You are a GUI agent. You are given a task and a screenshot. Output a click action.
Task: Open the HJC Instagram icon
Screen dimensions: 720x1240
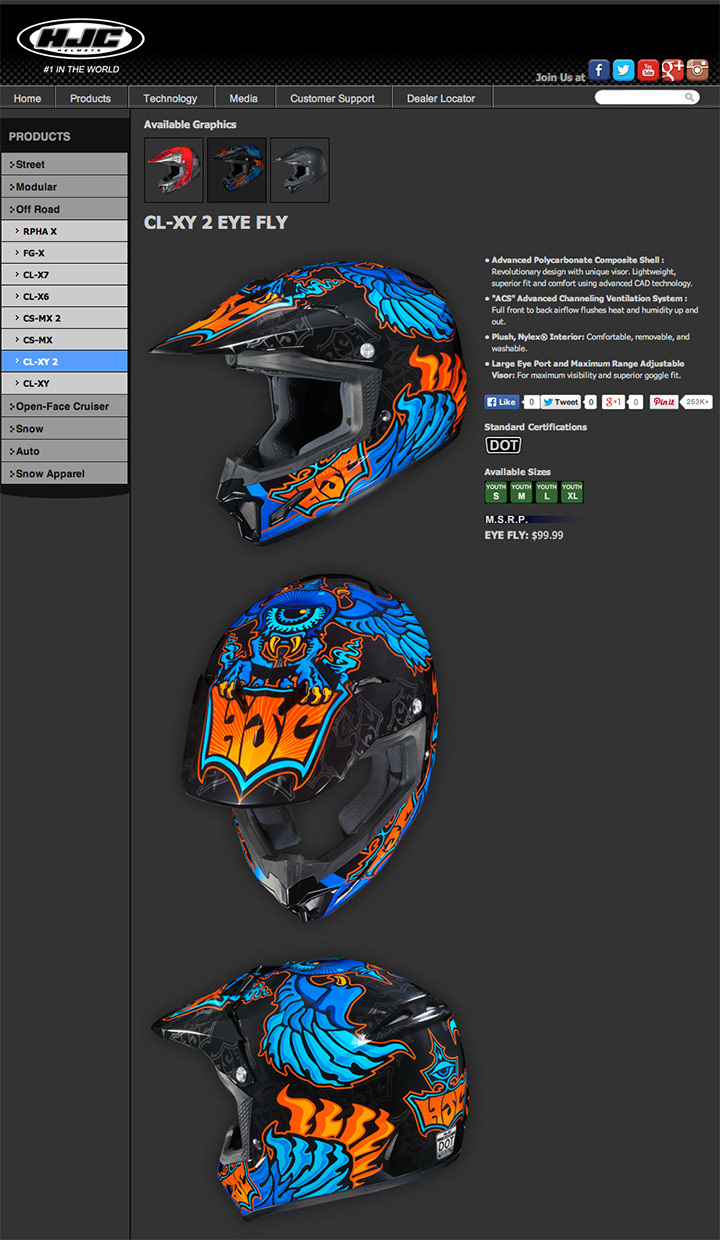(x=697, y=69)
